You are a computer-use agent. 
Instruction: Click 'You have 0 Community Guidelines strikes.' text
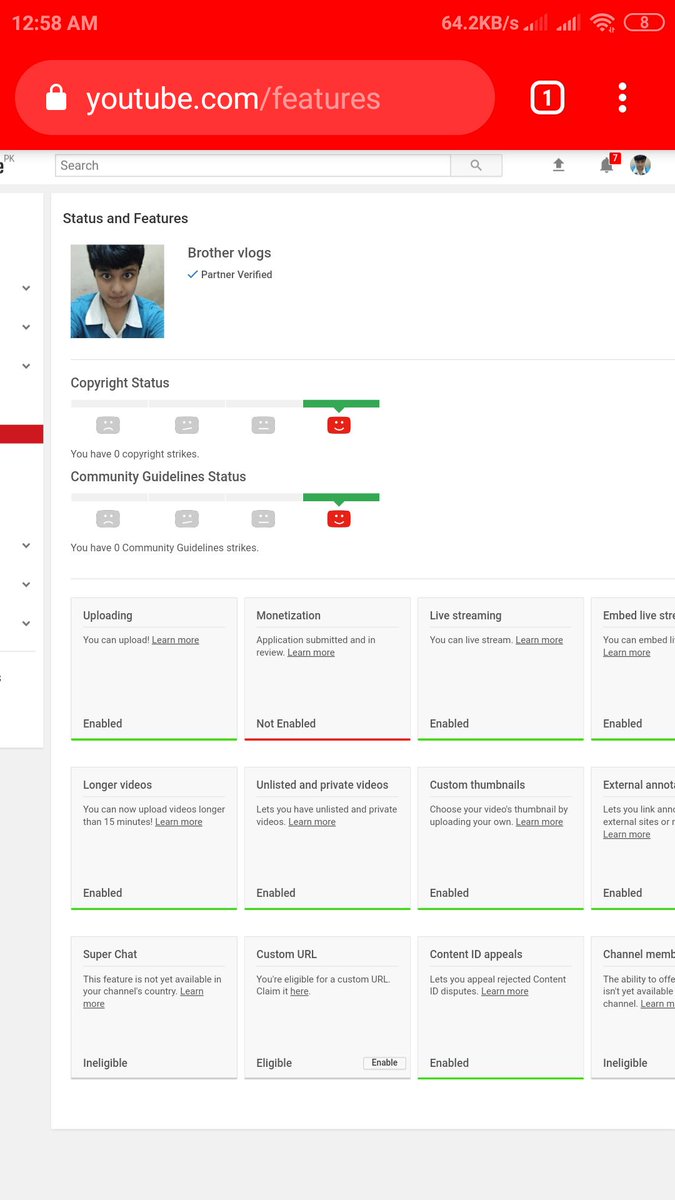tap(165, 548)
